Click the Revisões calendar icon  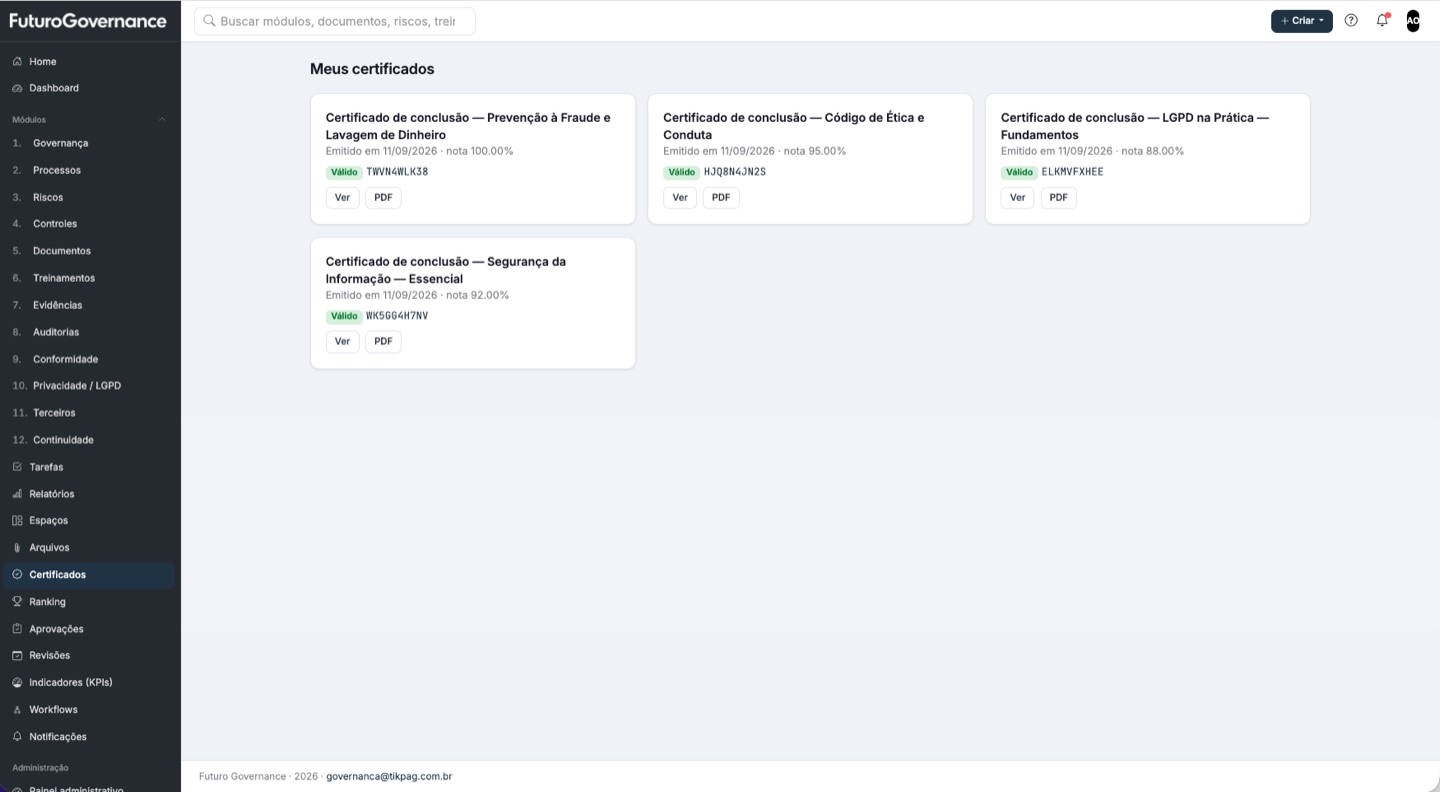(x=17, y=656)
